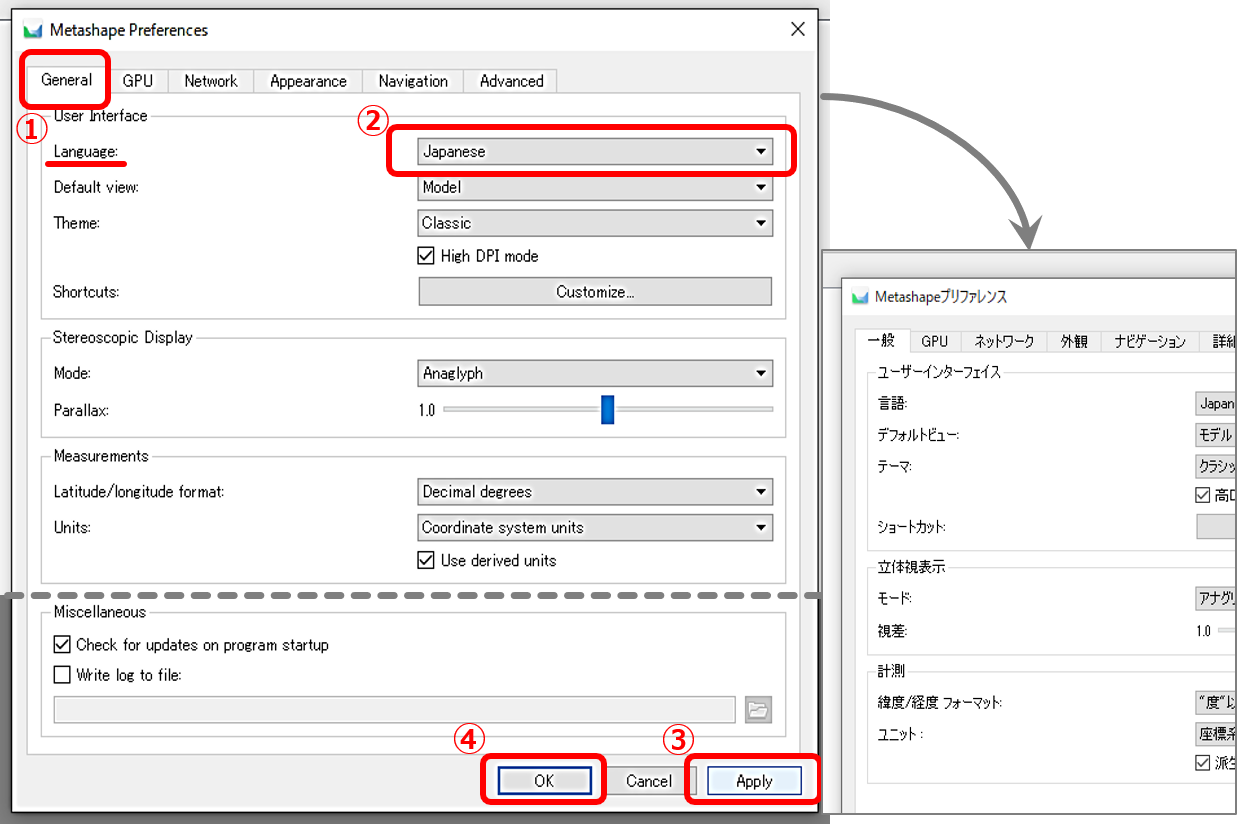Open the Units dropdown showing Coordinate system units

pos(595,527)
